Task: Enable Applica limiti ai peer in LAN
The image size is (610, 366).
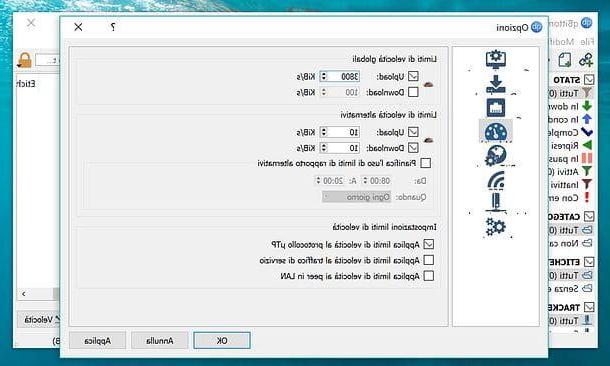Action: tap(428, 276)
